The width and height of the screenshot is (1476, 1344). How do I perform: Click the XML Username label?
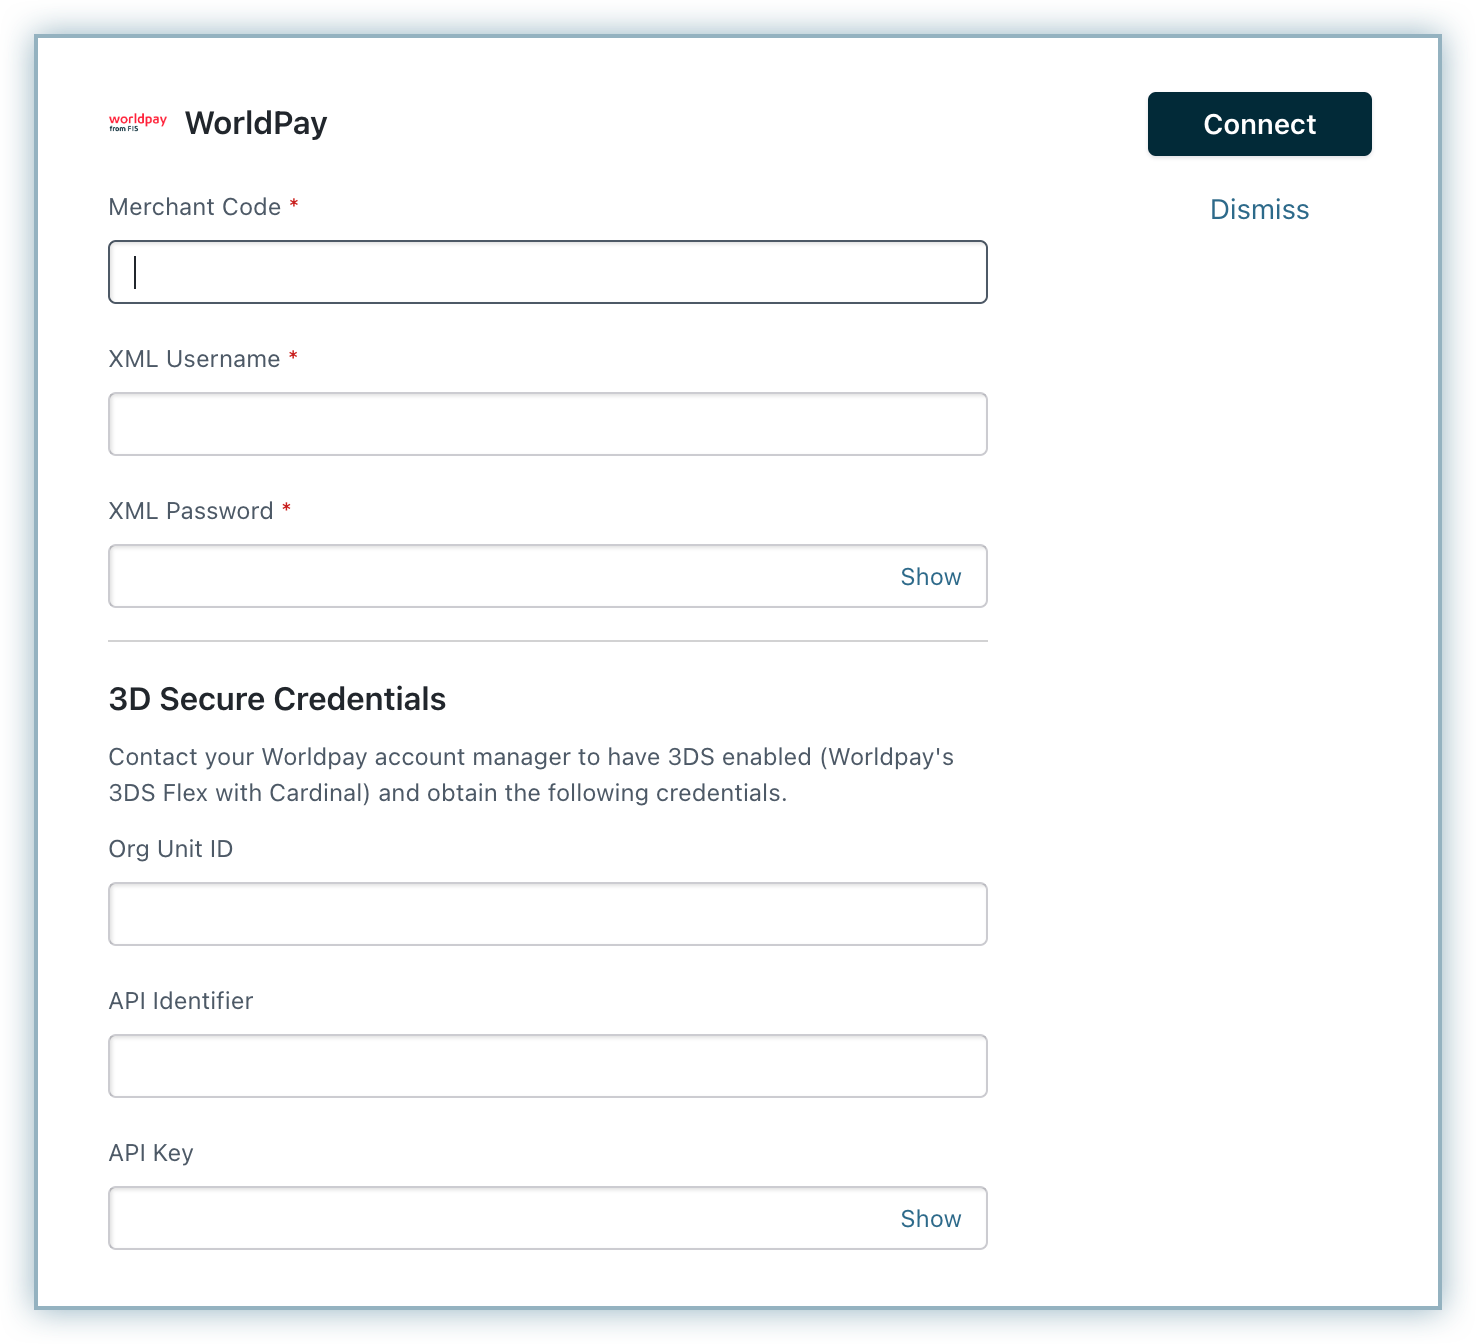(194, 359)
